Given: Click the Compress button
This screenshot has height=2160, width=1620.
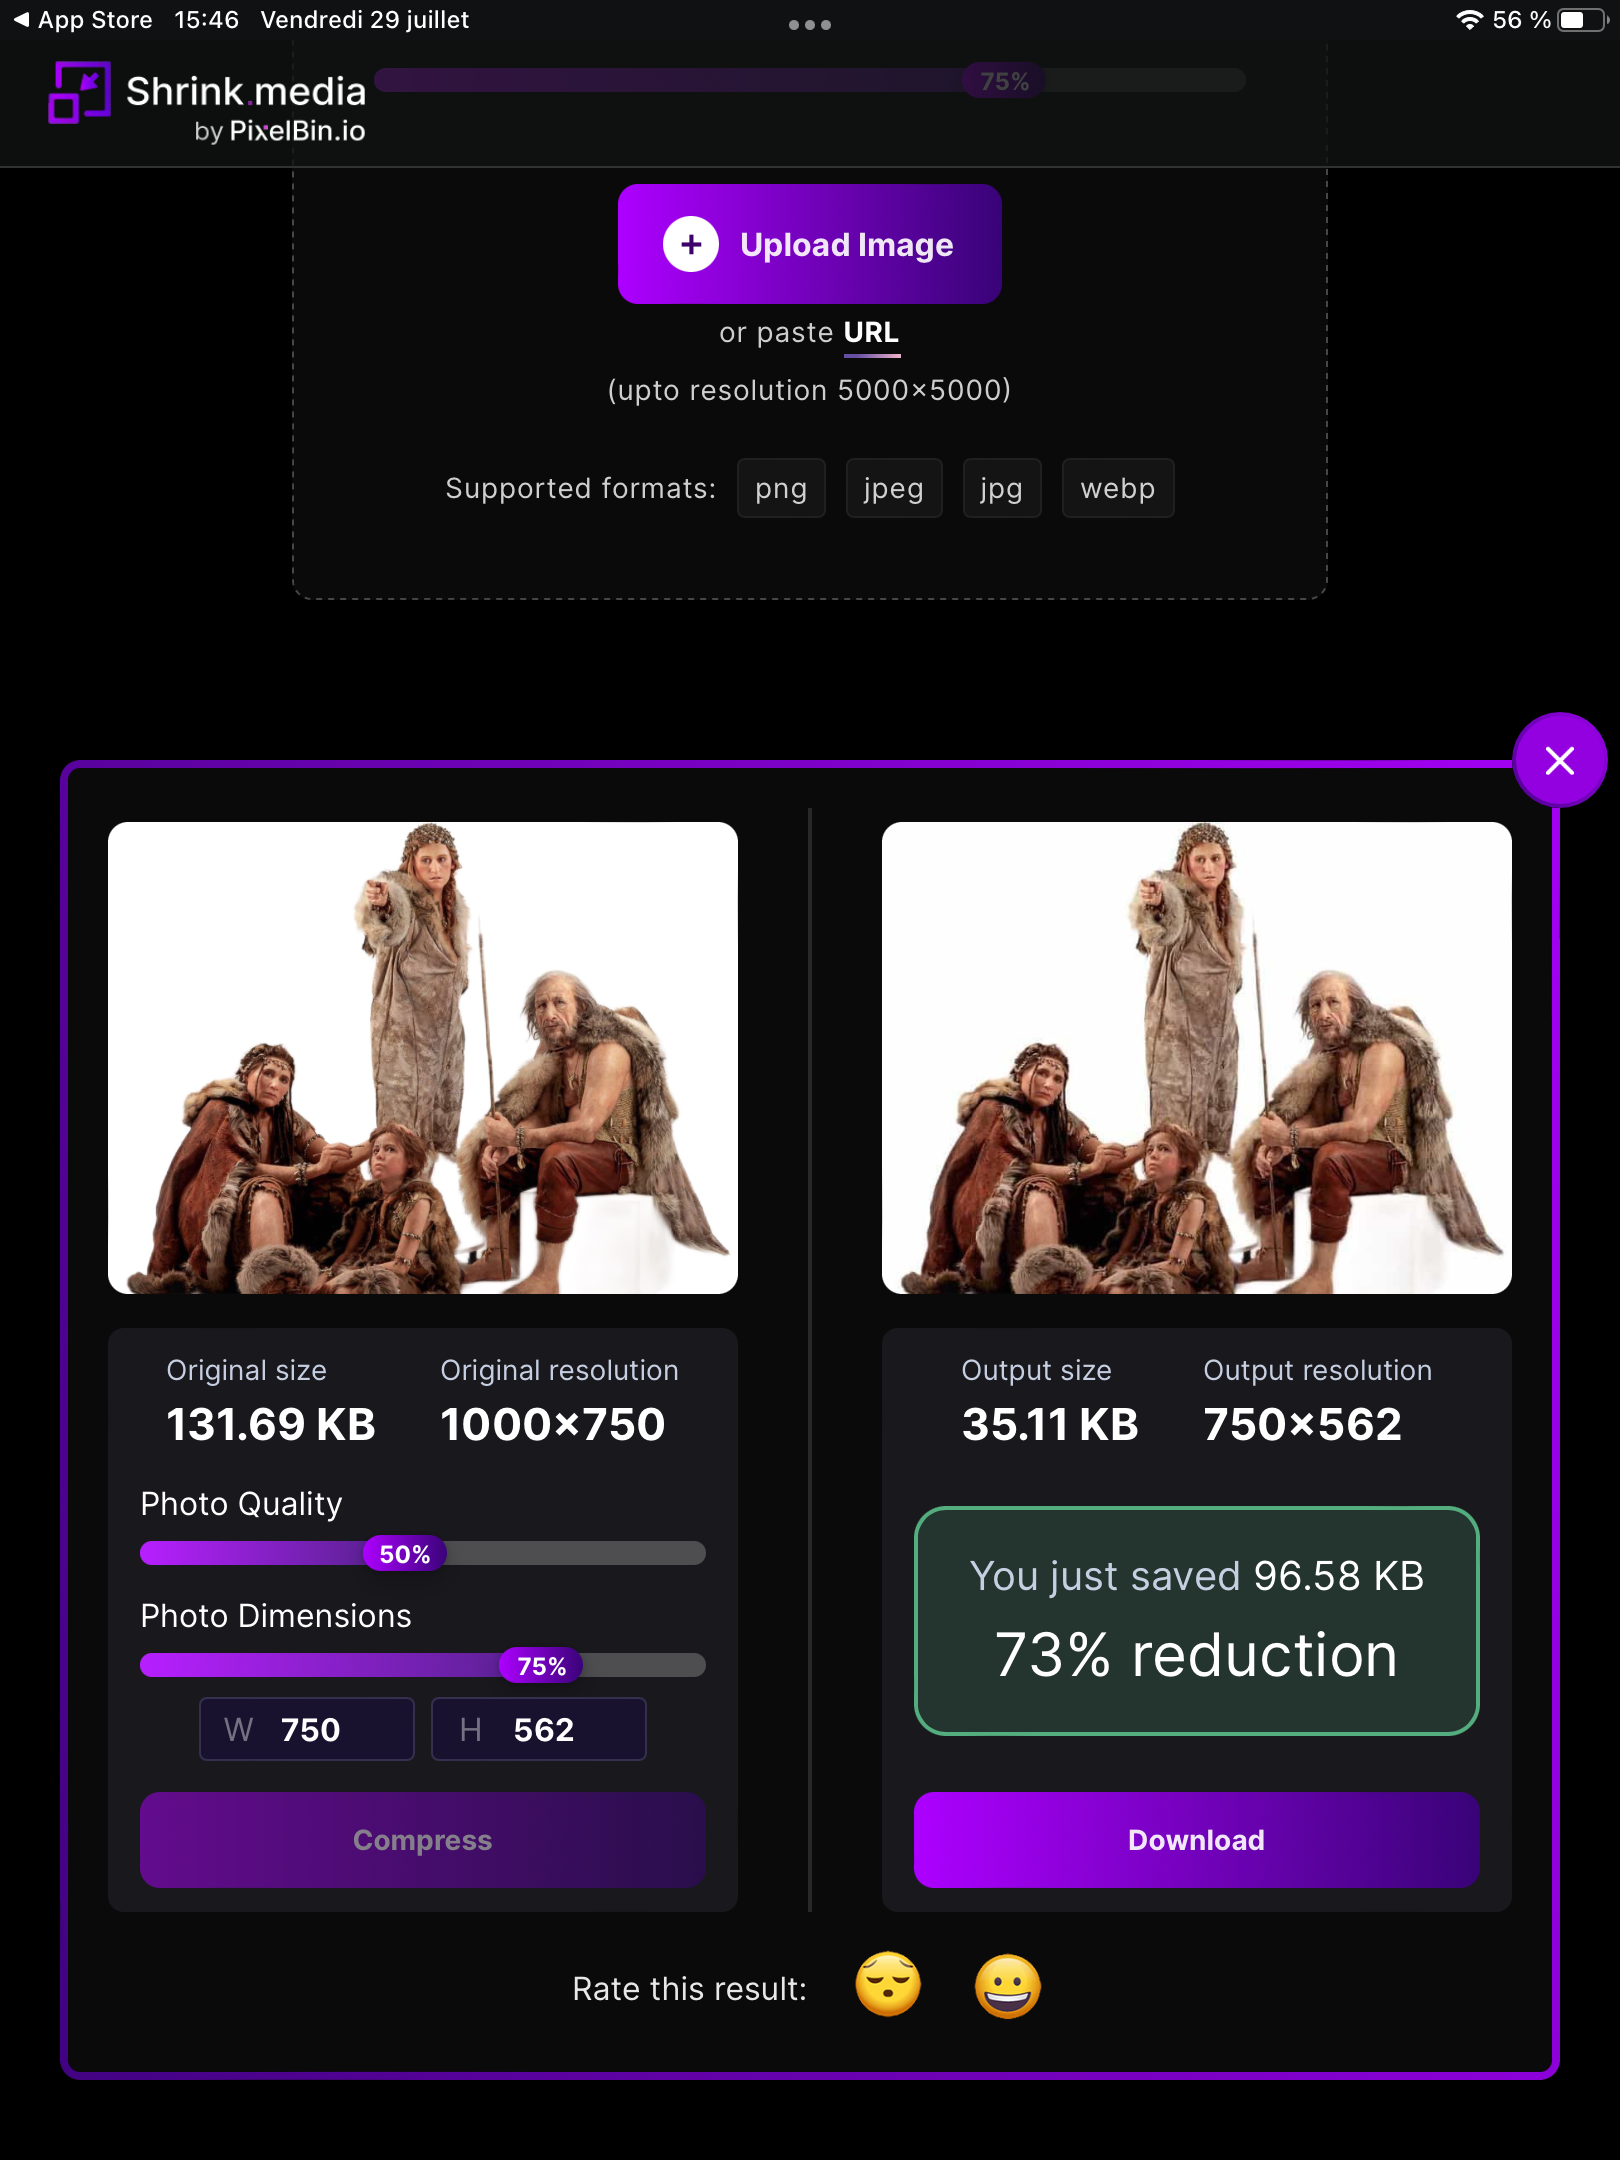Looking at the screenshot, I should tap(423, 1840).
